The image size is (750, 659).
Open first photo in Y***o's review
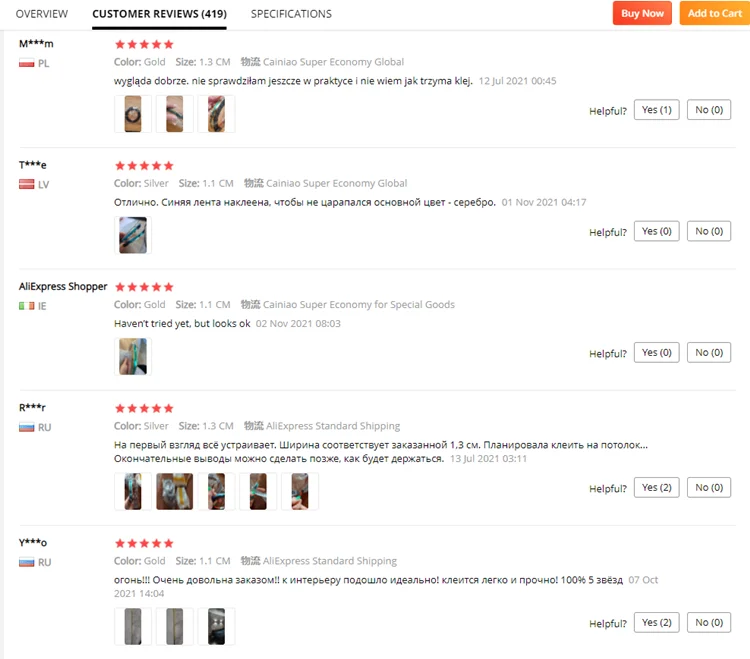click(x=133, y=626)
